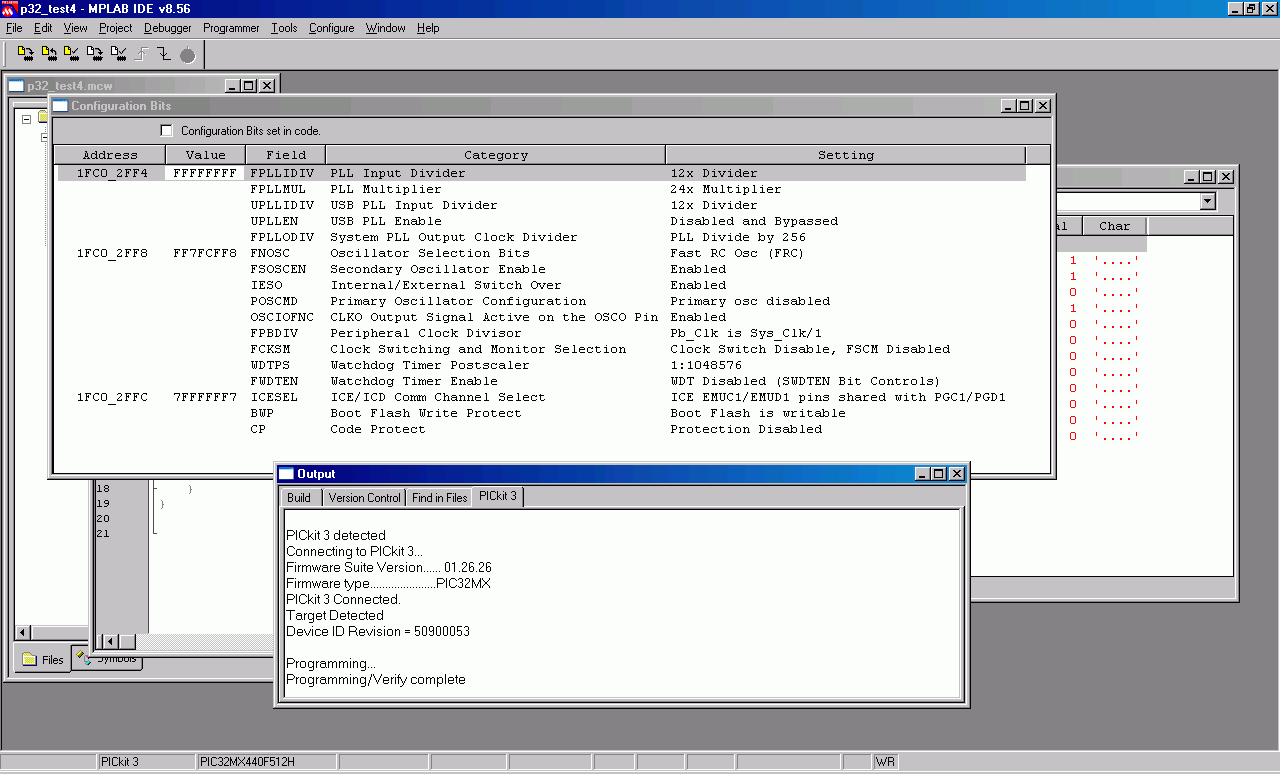Select the ICESEL Comm Channel Select row
1280x774 pixels.
(541, 397)
